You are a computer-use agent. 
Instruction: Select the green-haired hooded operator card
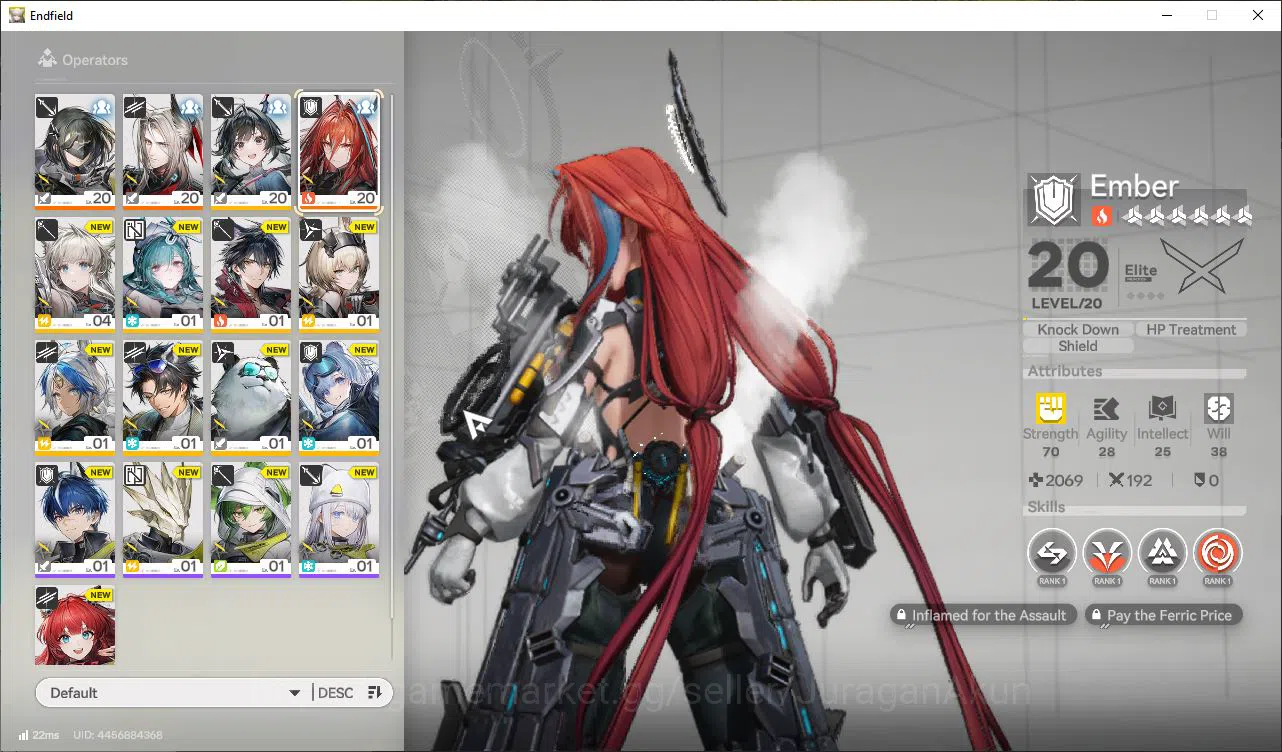tap(251, 521)
